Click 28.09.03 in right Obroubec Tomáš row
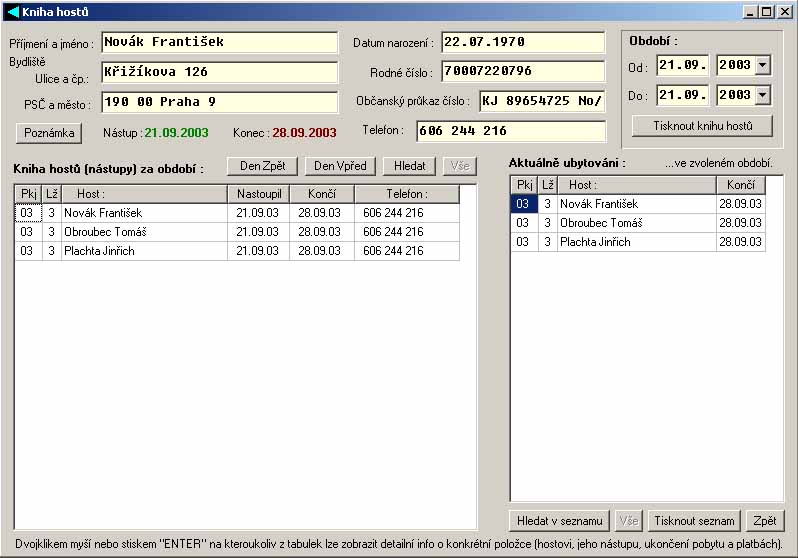 (740, 223)
